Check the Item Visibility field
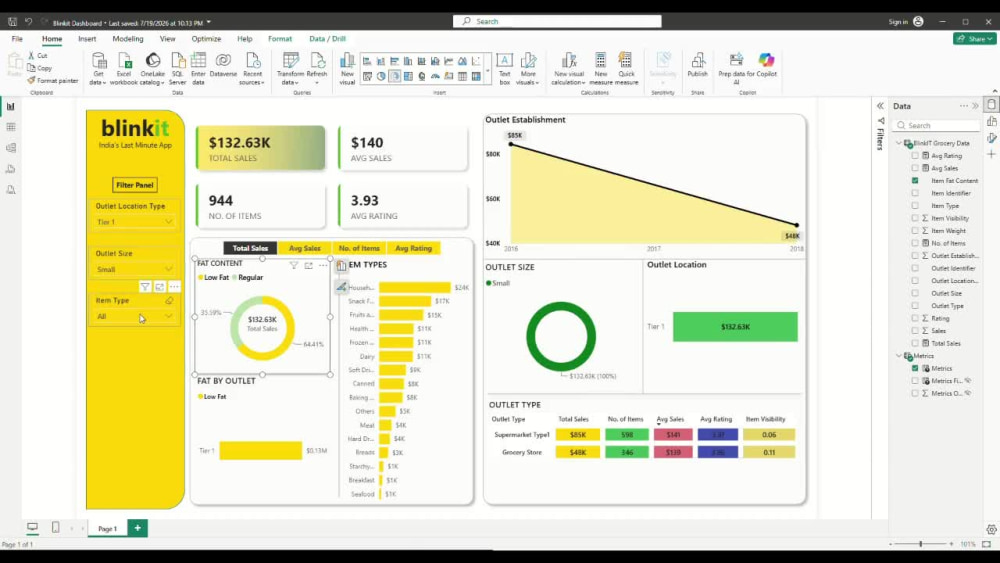Viewport: 1000px width, 563px height. (915, 218)
